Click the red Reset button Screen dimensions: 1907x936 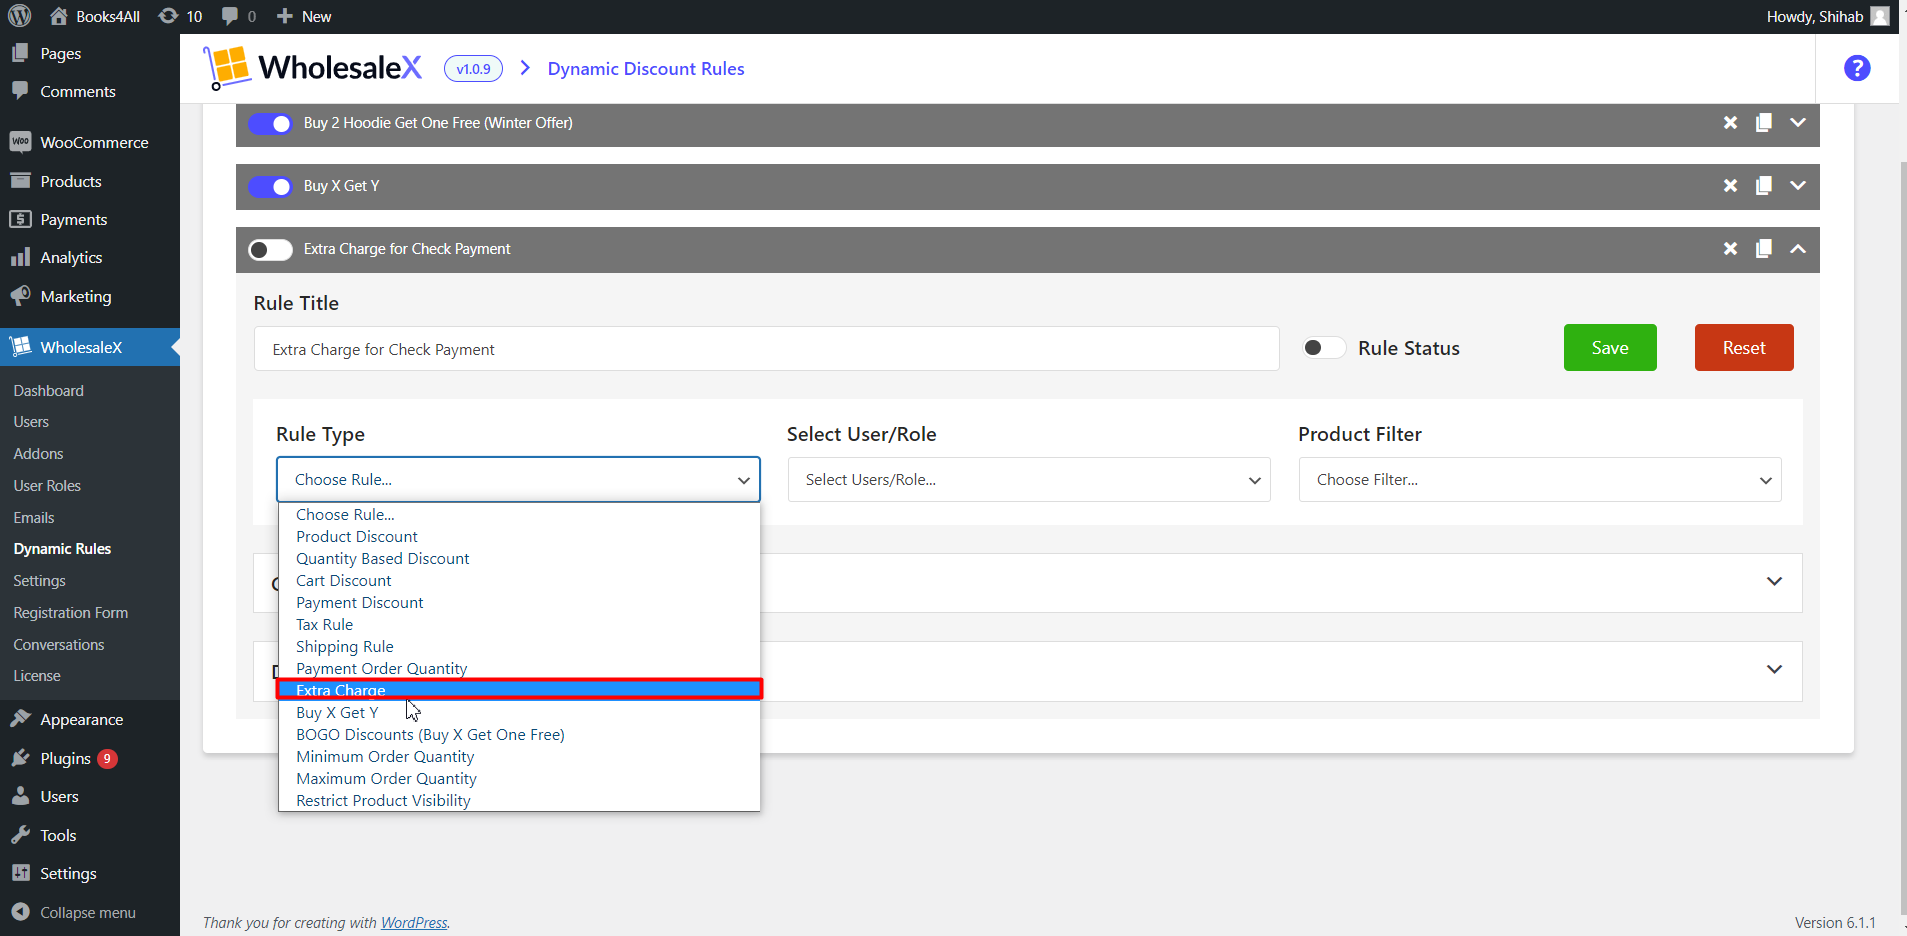point(1744,348)
